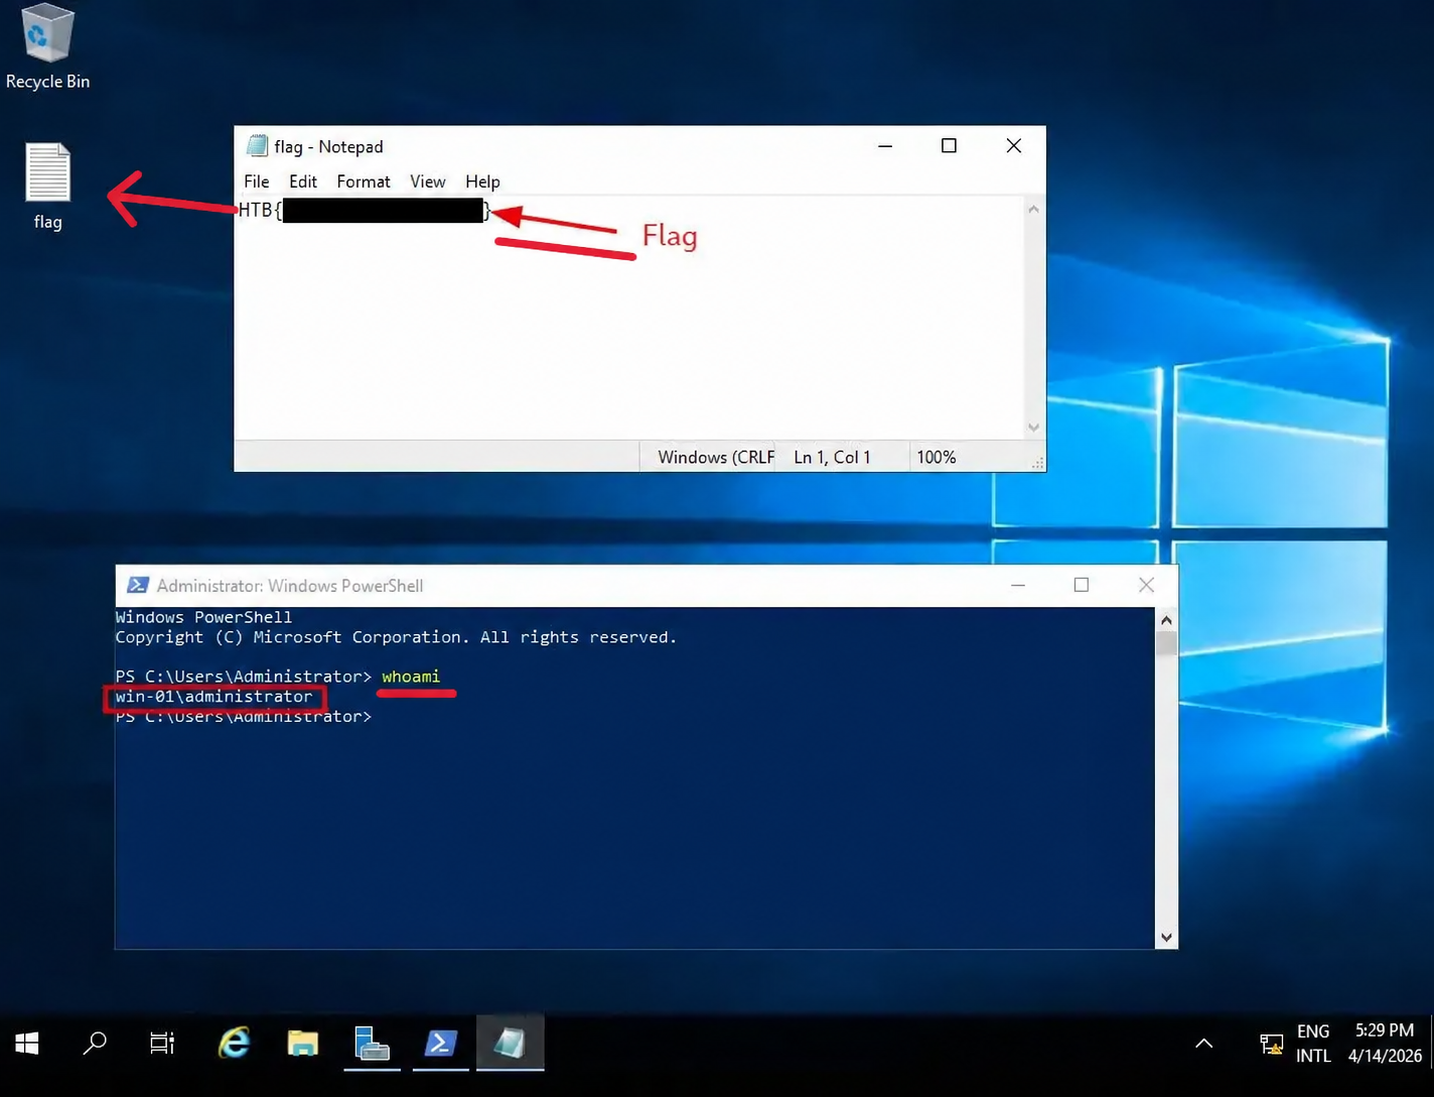Click the win-01\administrator output line
Screen dimensions: 1434x1097
click(214, 697)
